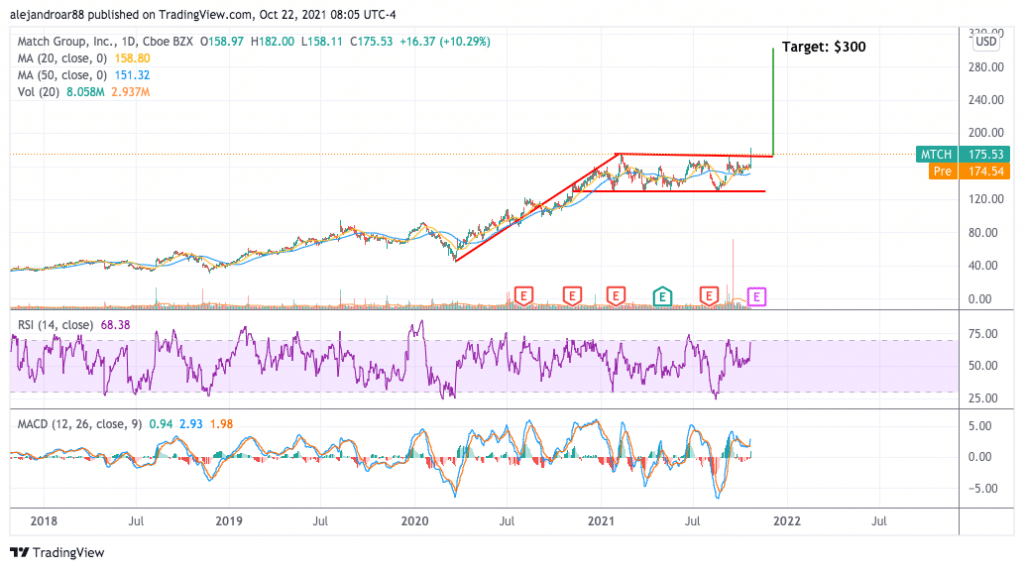
Task: Click the MACD 5.00 axis label
Action: coord(980,426)
